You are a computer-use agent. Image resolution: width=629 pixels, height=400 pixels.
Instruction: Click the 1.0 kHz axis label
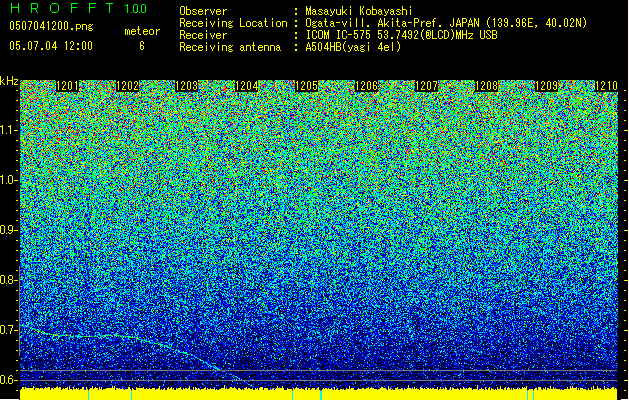pos(8,180)
